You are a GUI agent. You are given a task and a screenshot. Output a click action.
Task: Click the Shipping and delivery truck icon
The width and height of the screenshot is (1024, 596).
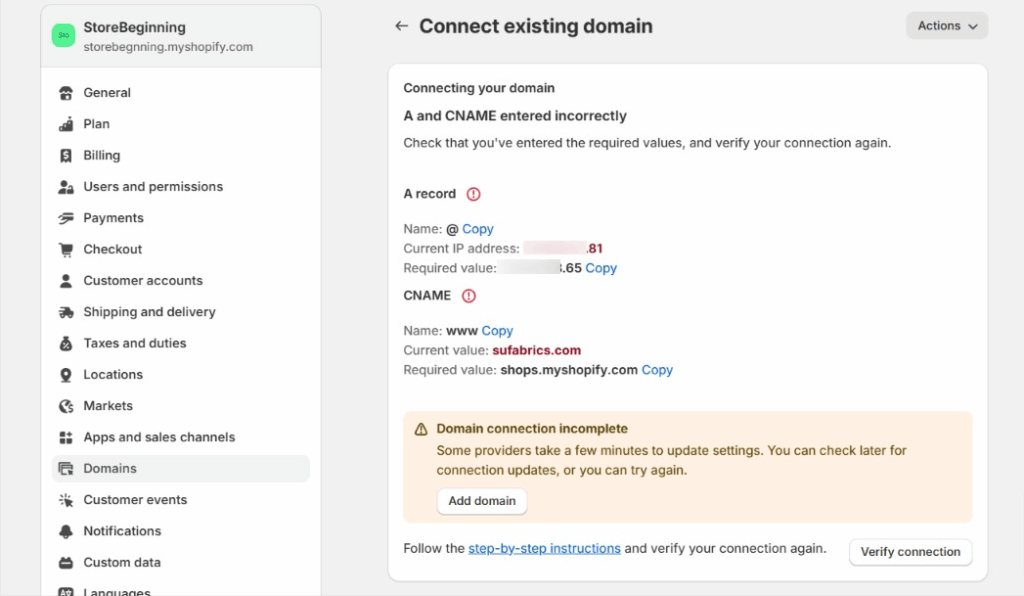tap(66, 312)
